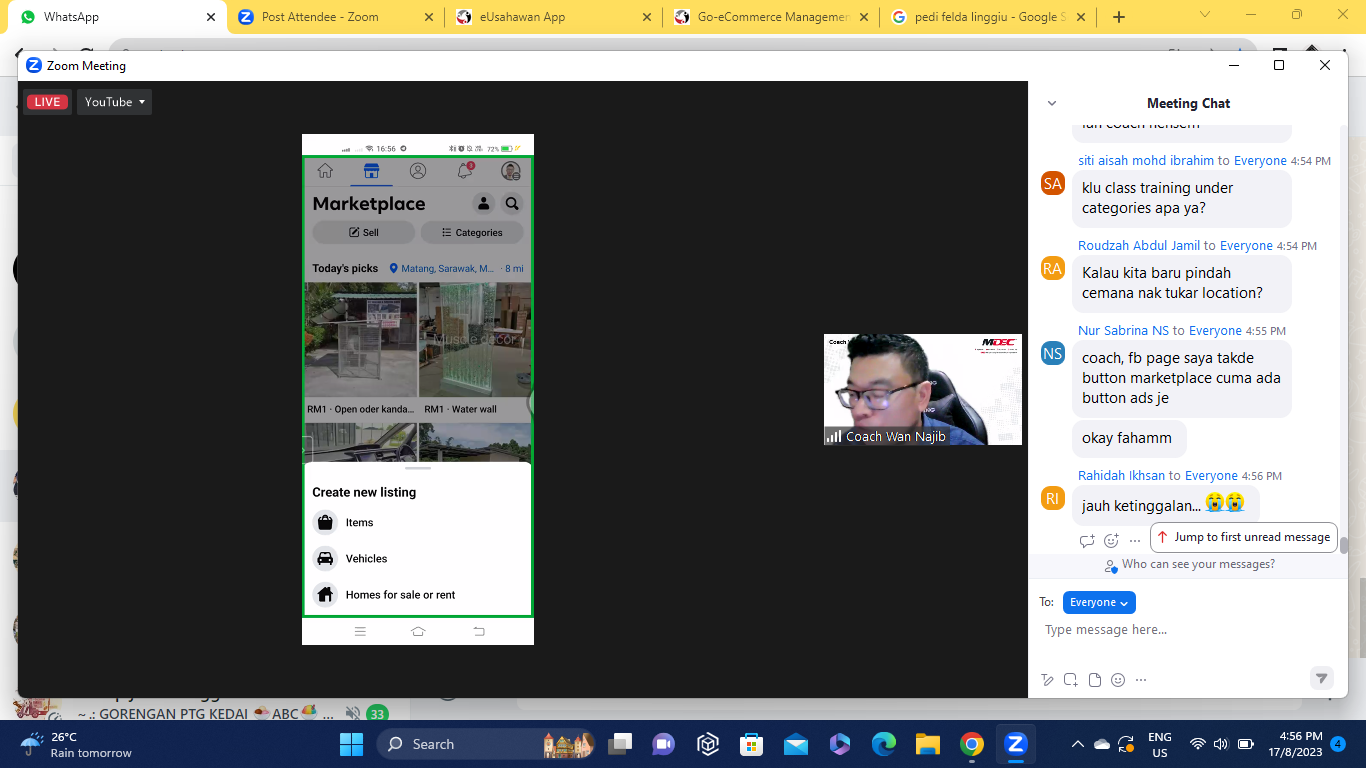Send the chat message with arrow icon

(x=1321, y=678)
